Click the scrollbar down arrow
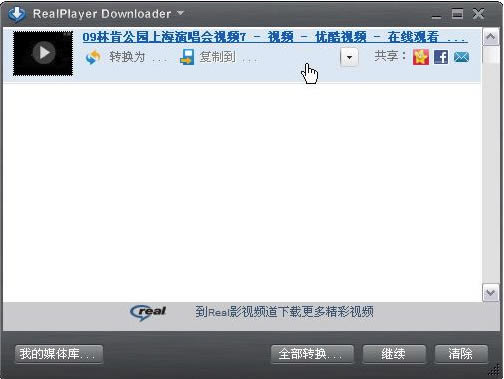504x379 pixels. click(x=490, y=293)
